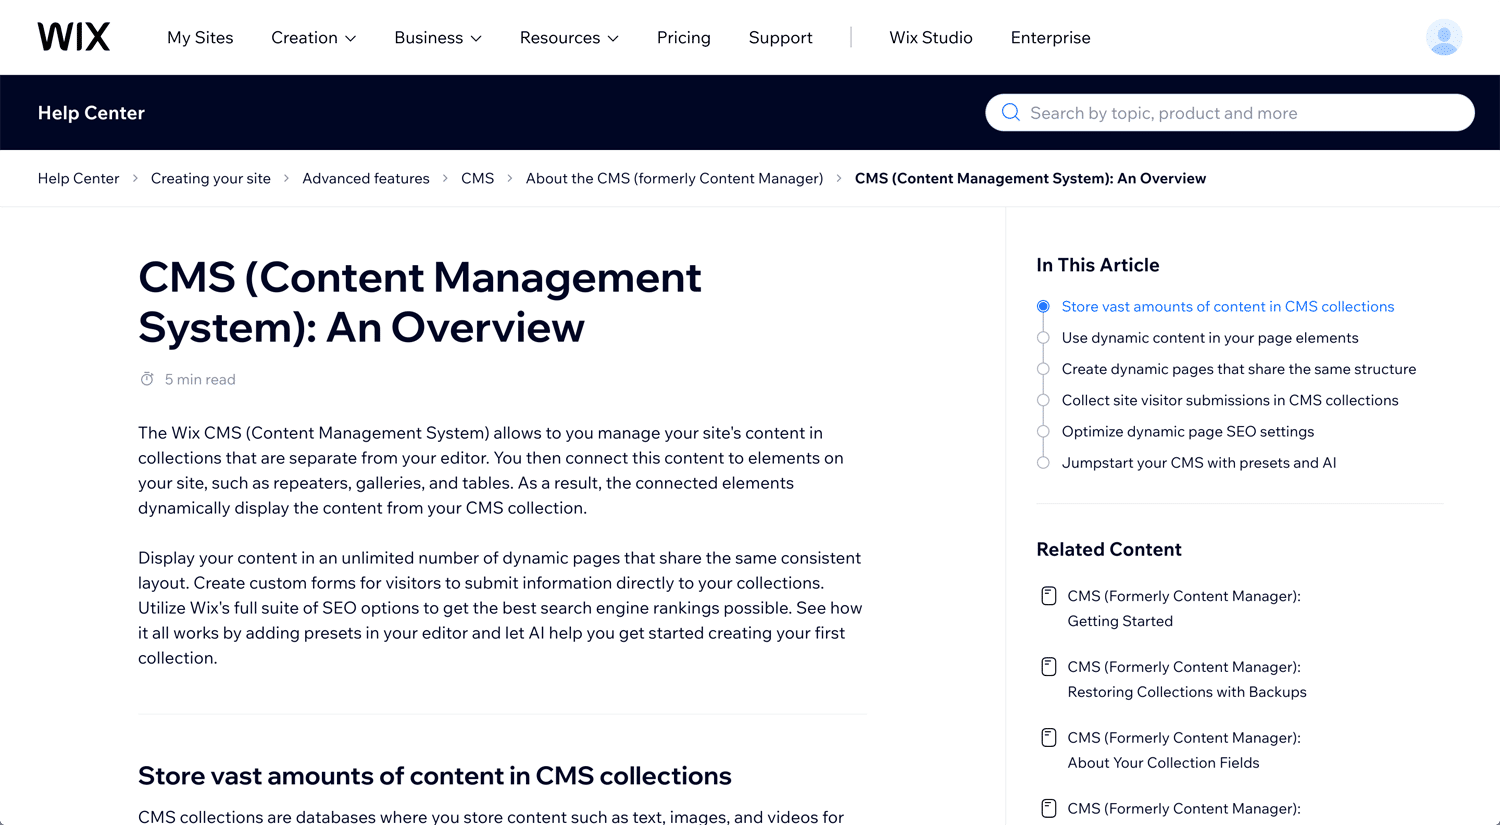Viewport: 1500px width, 825px height.
Task: Jump to 'Collect site visitor submissions in CMS collections'
Action: click(x=1230, y=400)
